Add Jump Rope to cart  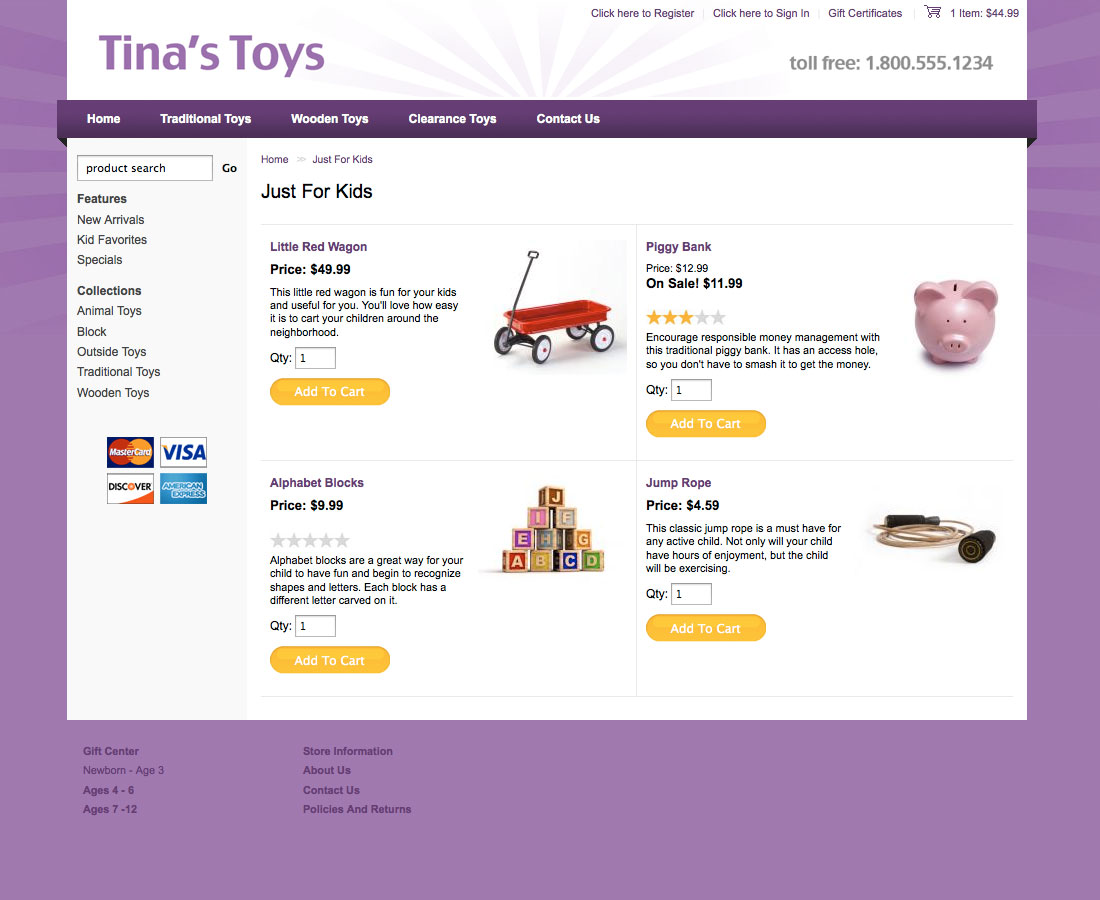(x=706, y=628)
